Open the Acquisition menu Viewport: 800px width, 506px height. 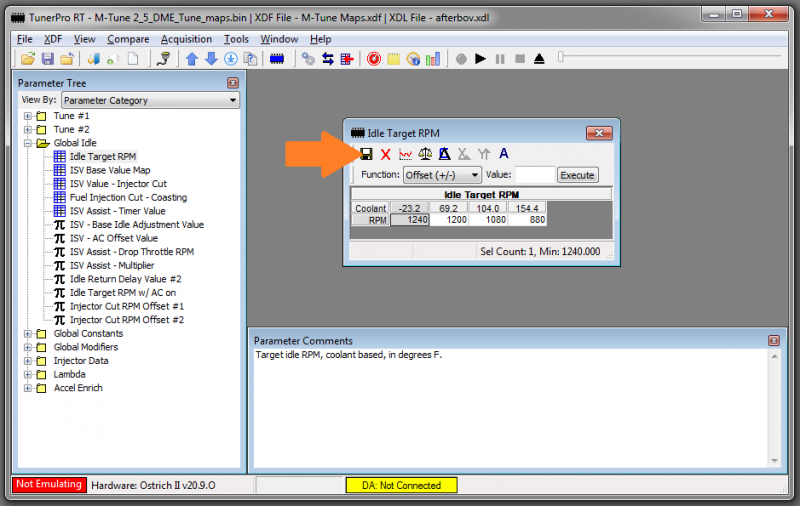(186, 39)
